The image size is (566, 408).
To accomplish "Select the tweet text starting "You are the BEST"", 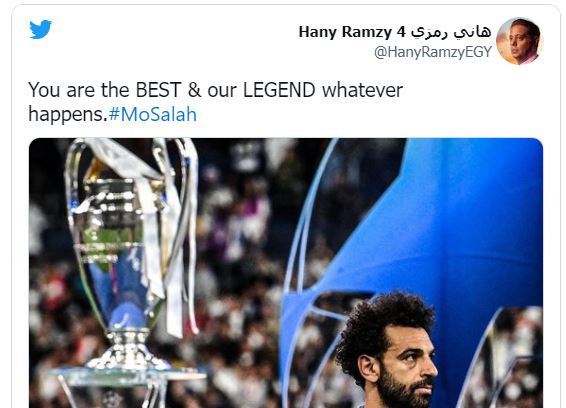I will pyautogui.click(x=215, y=102).
